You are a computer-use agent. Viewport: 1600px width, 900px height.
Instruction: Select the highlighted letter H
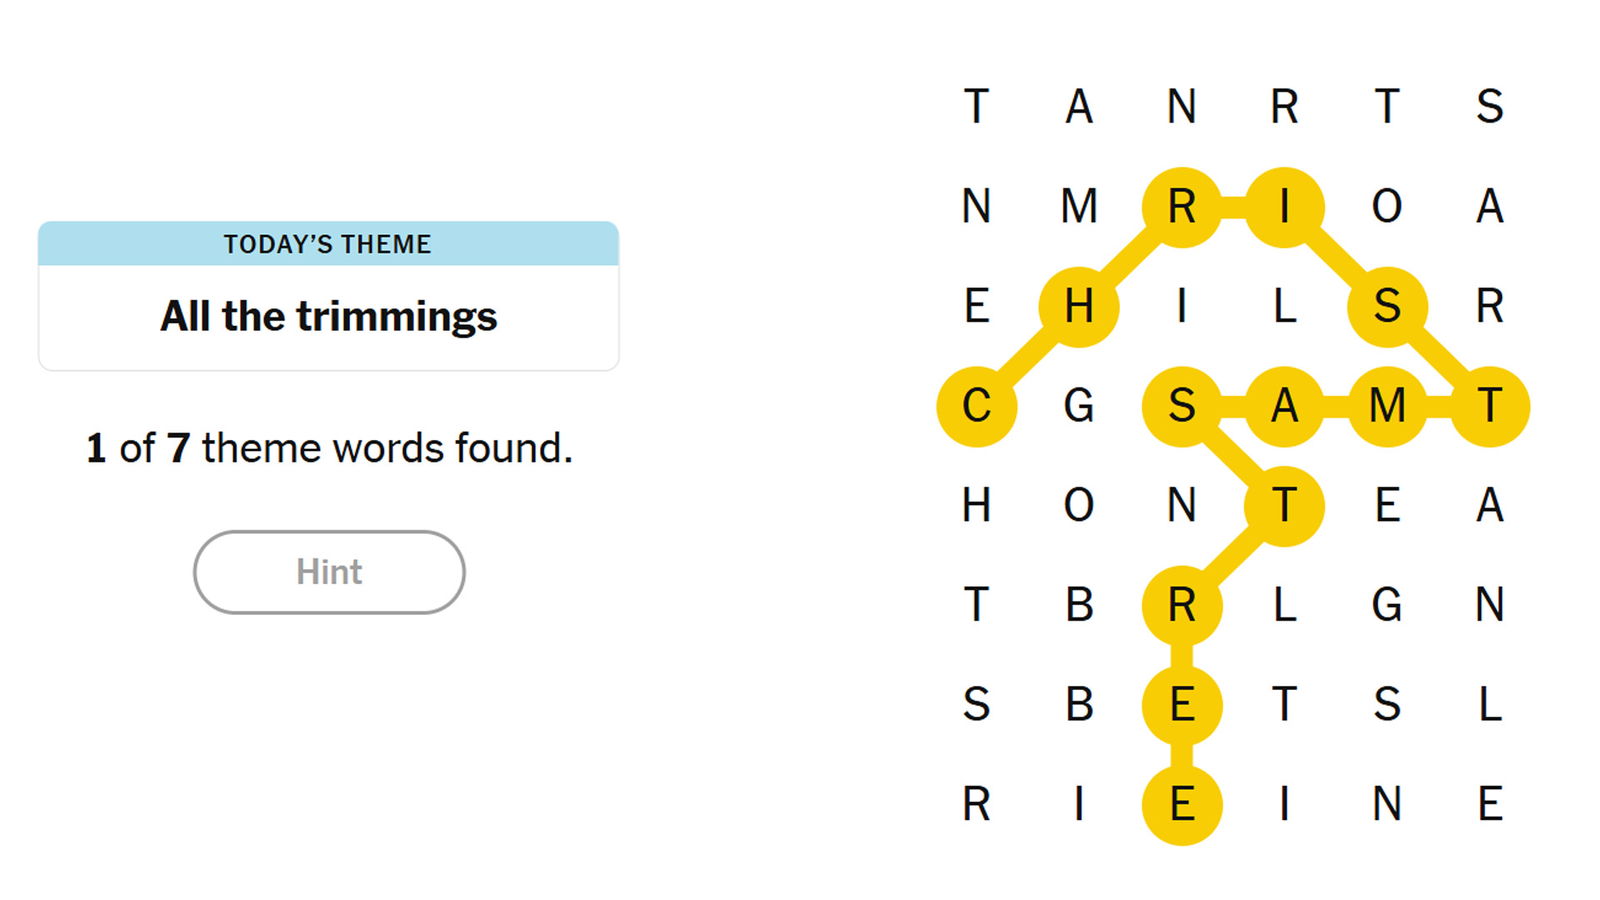(x=1079, y=306)
